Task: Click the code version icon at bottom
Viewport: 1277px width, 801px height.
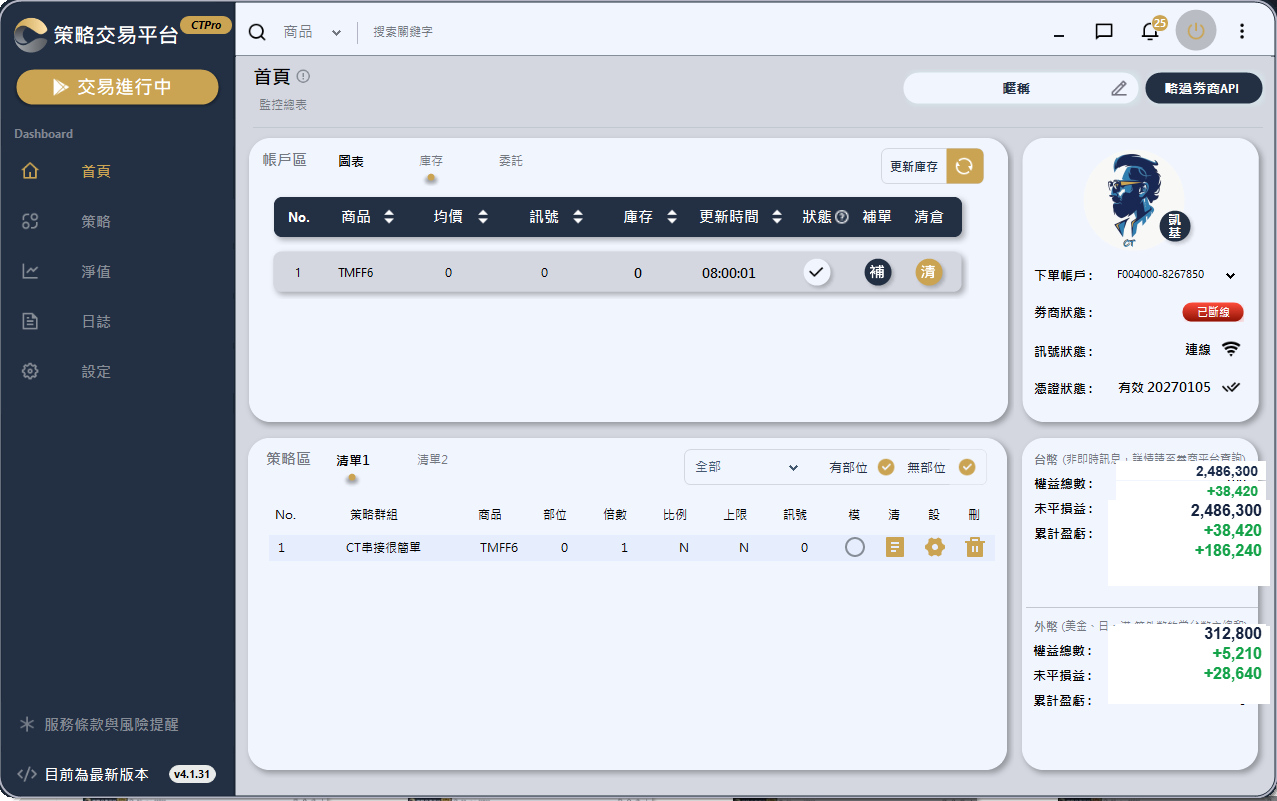Action: (x=27, y=774)
